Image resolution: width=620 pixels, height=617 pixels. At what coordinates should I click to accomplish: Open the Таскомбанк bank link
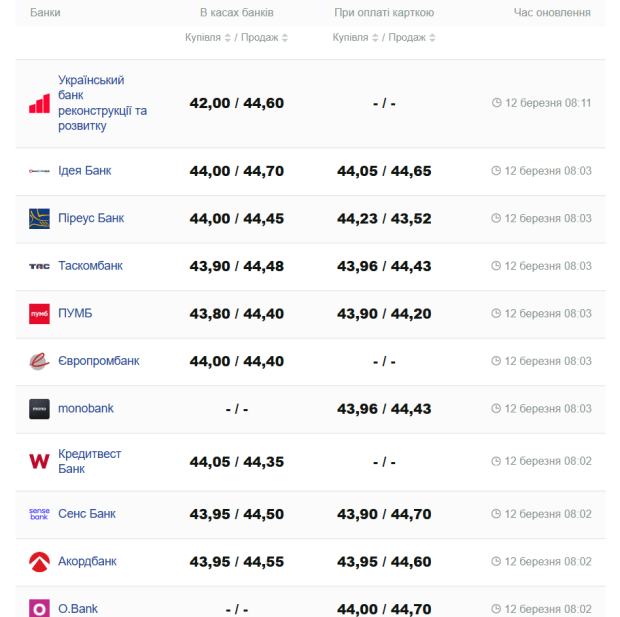click(90, 266)
